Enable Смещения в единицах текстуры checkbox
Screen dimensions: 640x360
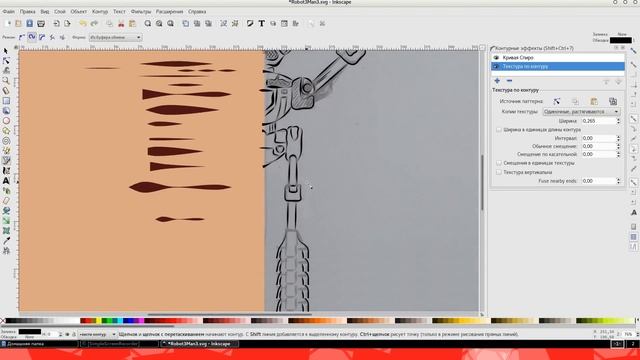pos(499,163)
